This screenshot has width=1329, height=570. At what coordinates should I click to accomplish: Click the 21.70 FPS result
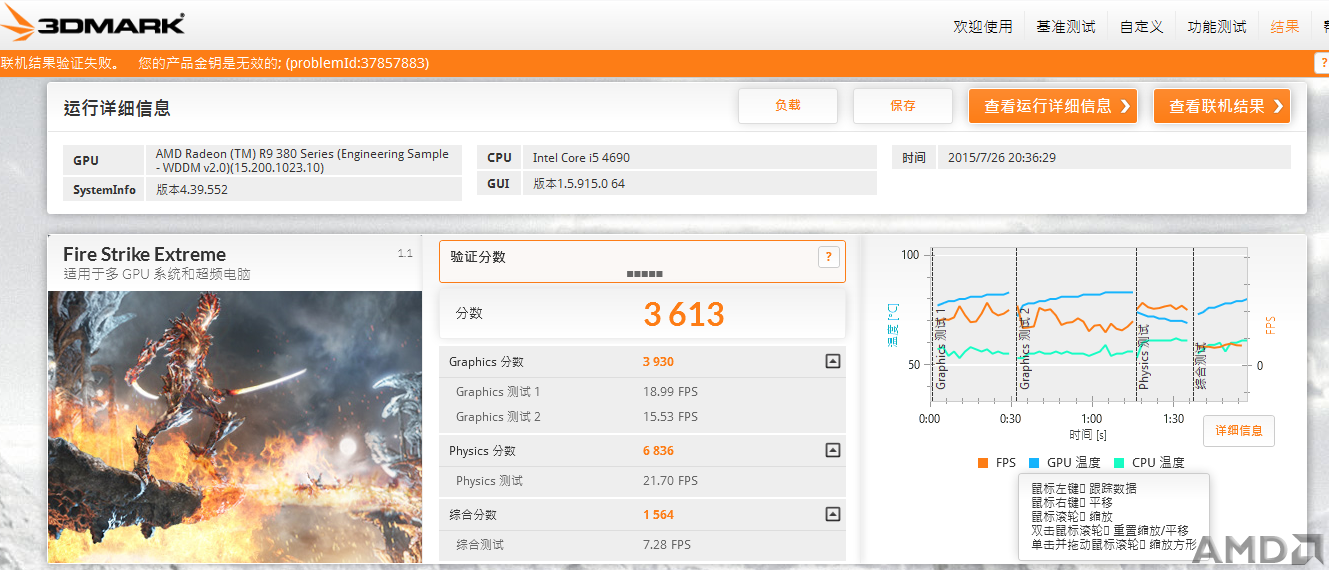(670, 481)
